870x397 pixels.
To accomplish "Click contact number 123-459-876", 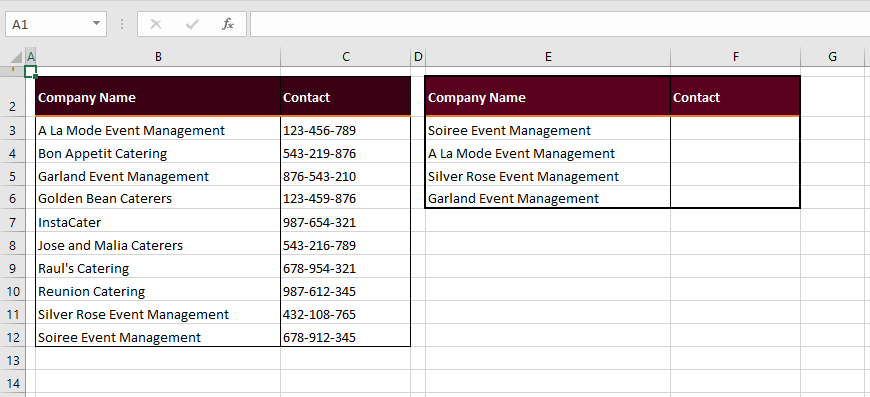I will point(346,198).
